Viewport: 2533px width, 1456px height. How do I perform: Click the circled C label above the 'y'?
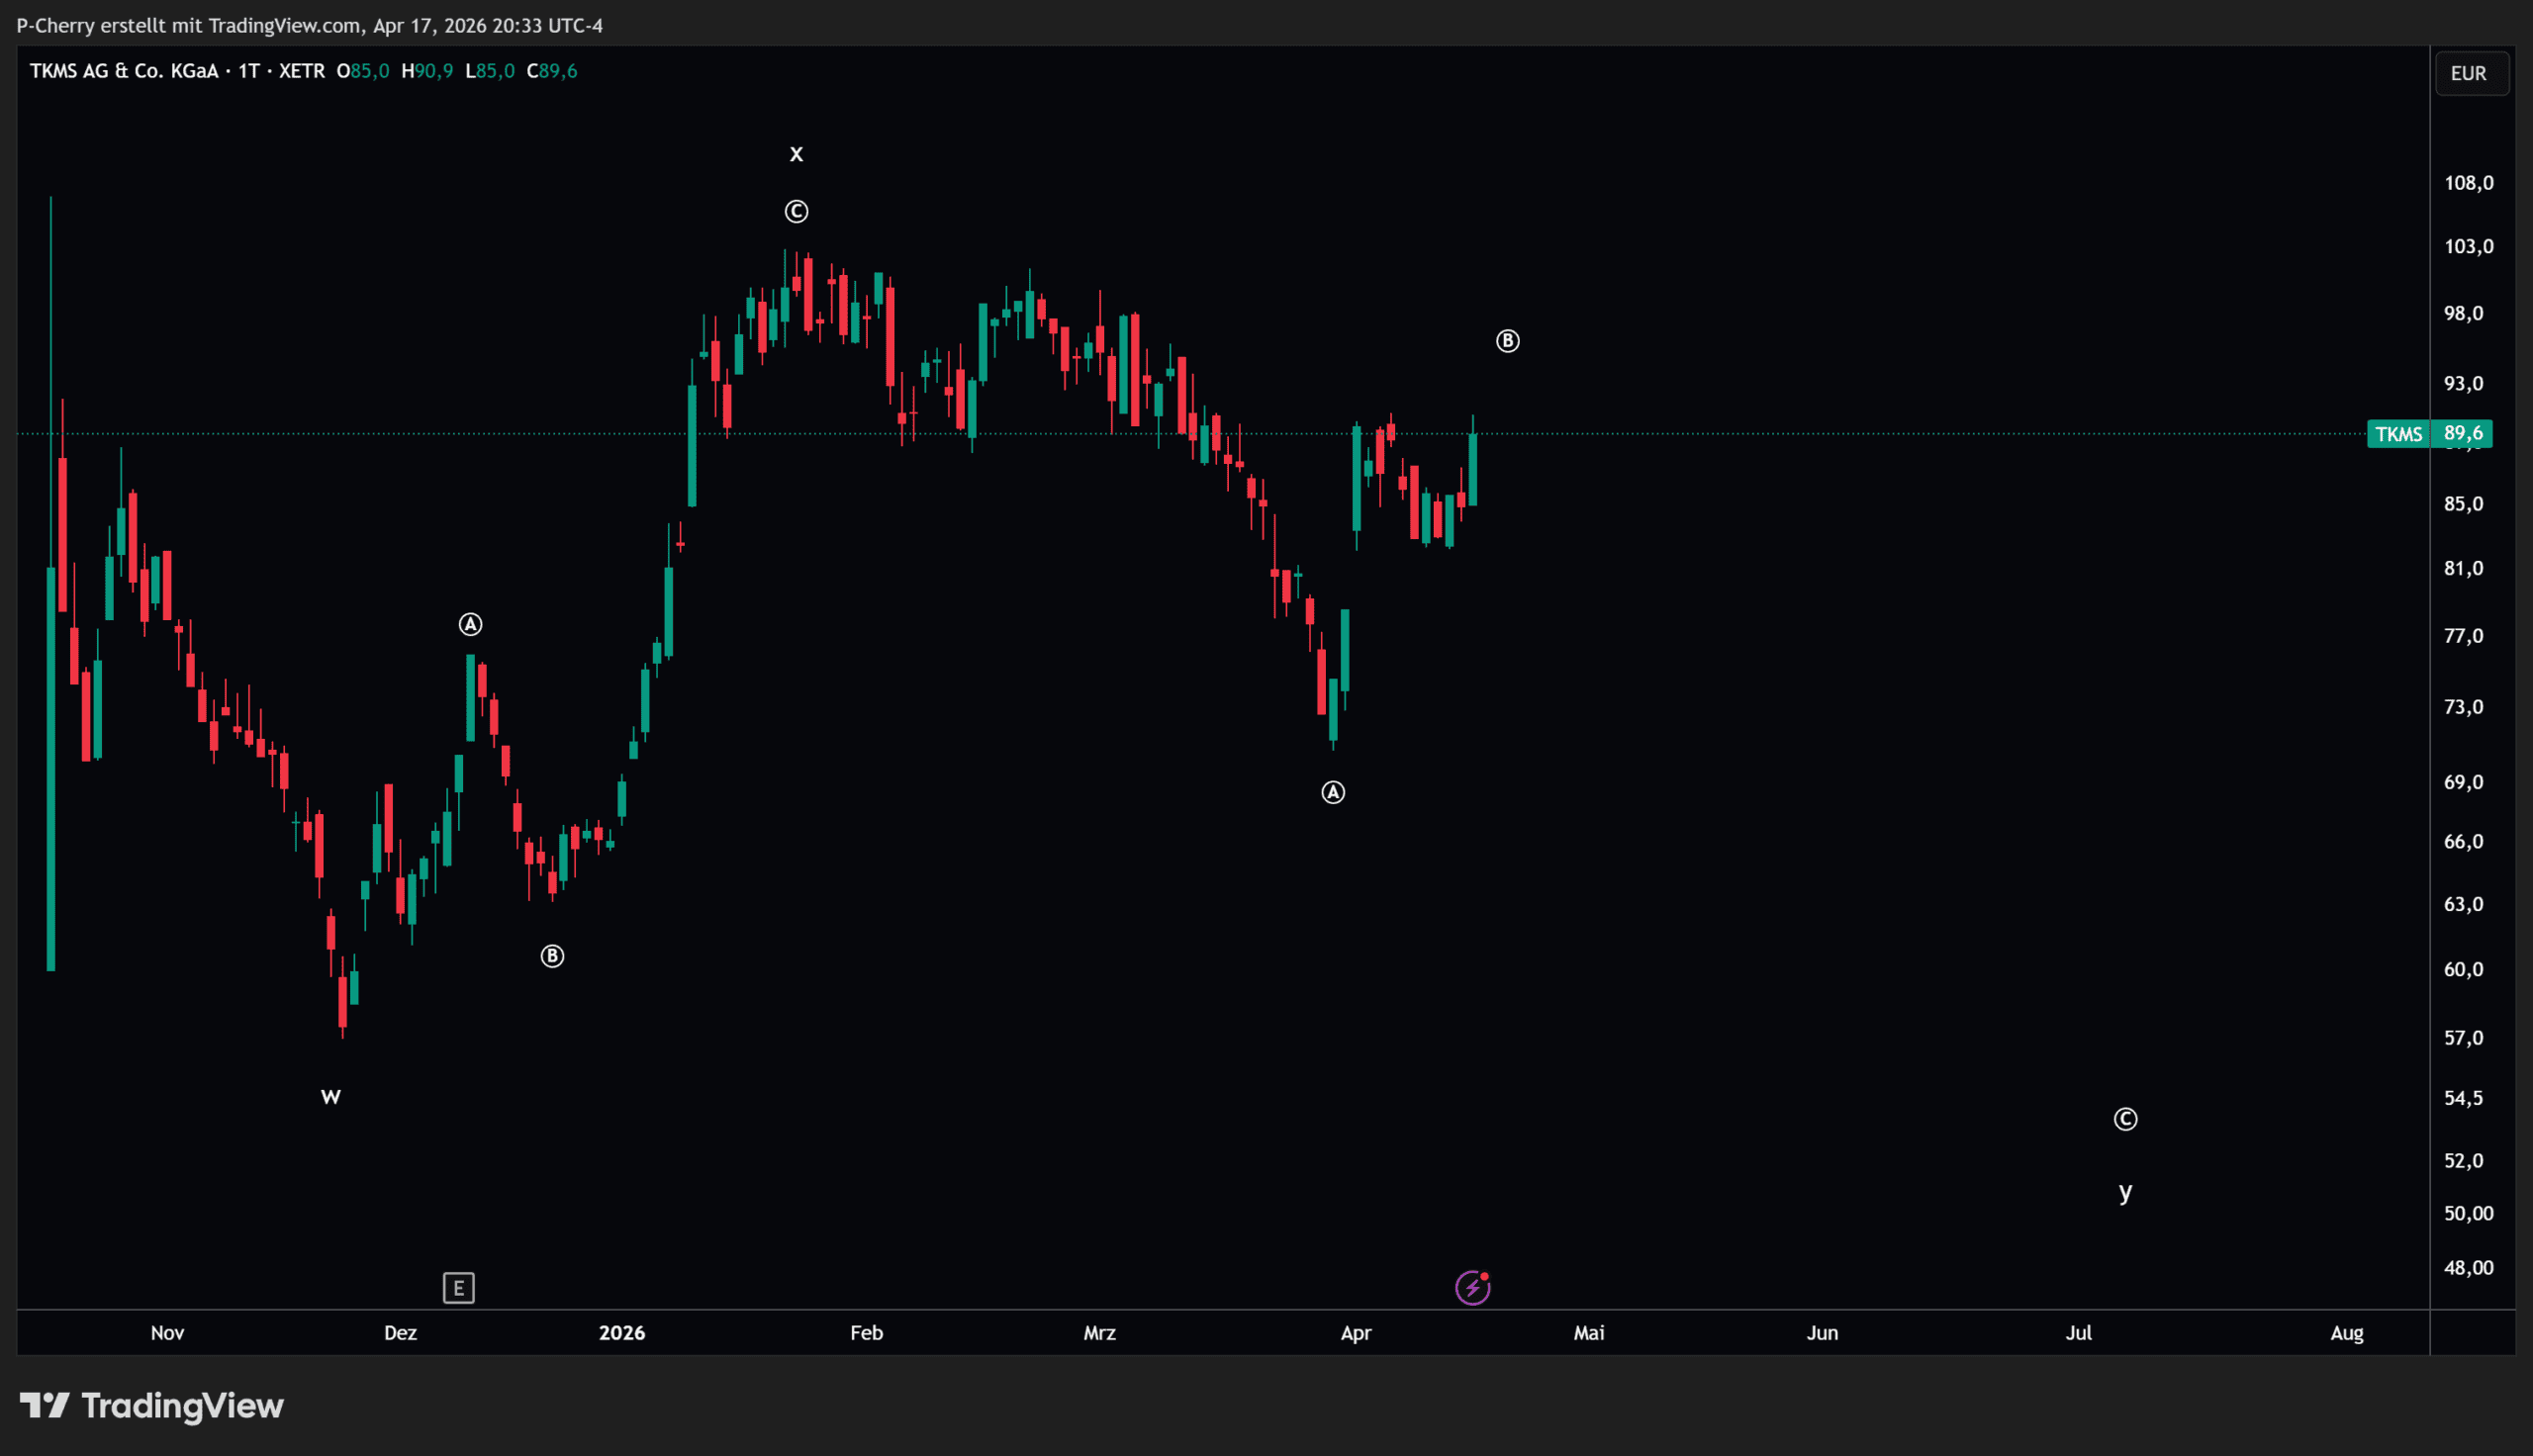pyautogui.click(x=2125, y=1119)
